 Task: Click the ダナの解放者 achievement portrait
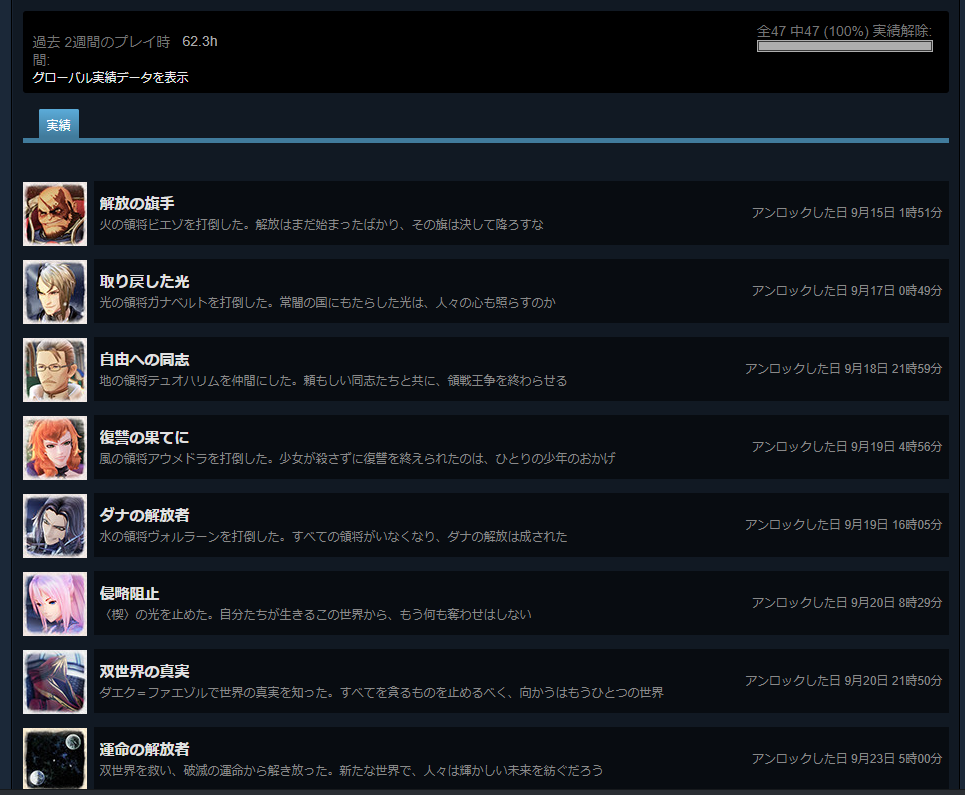coord(55,526)
